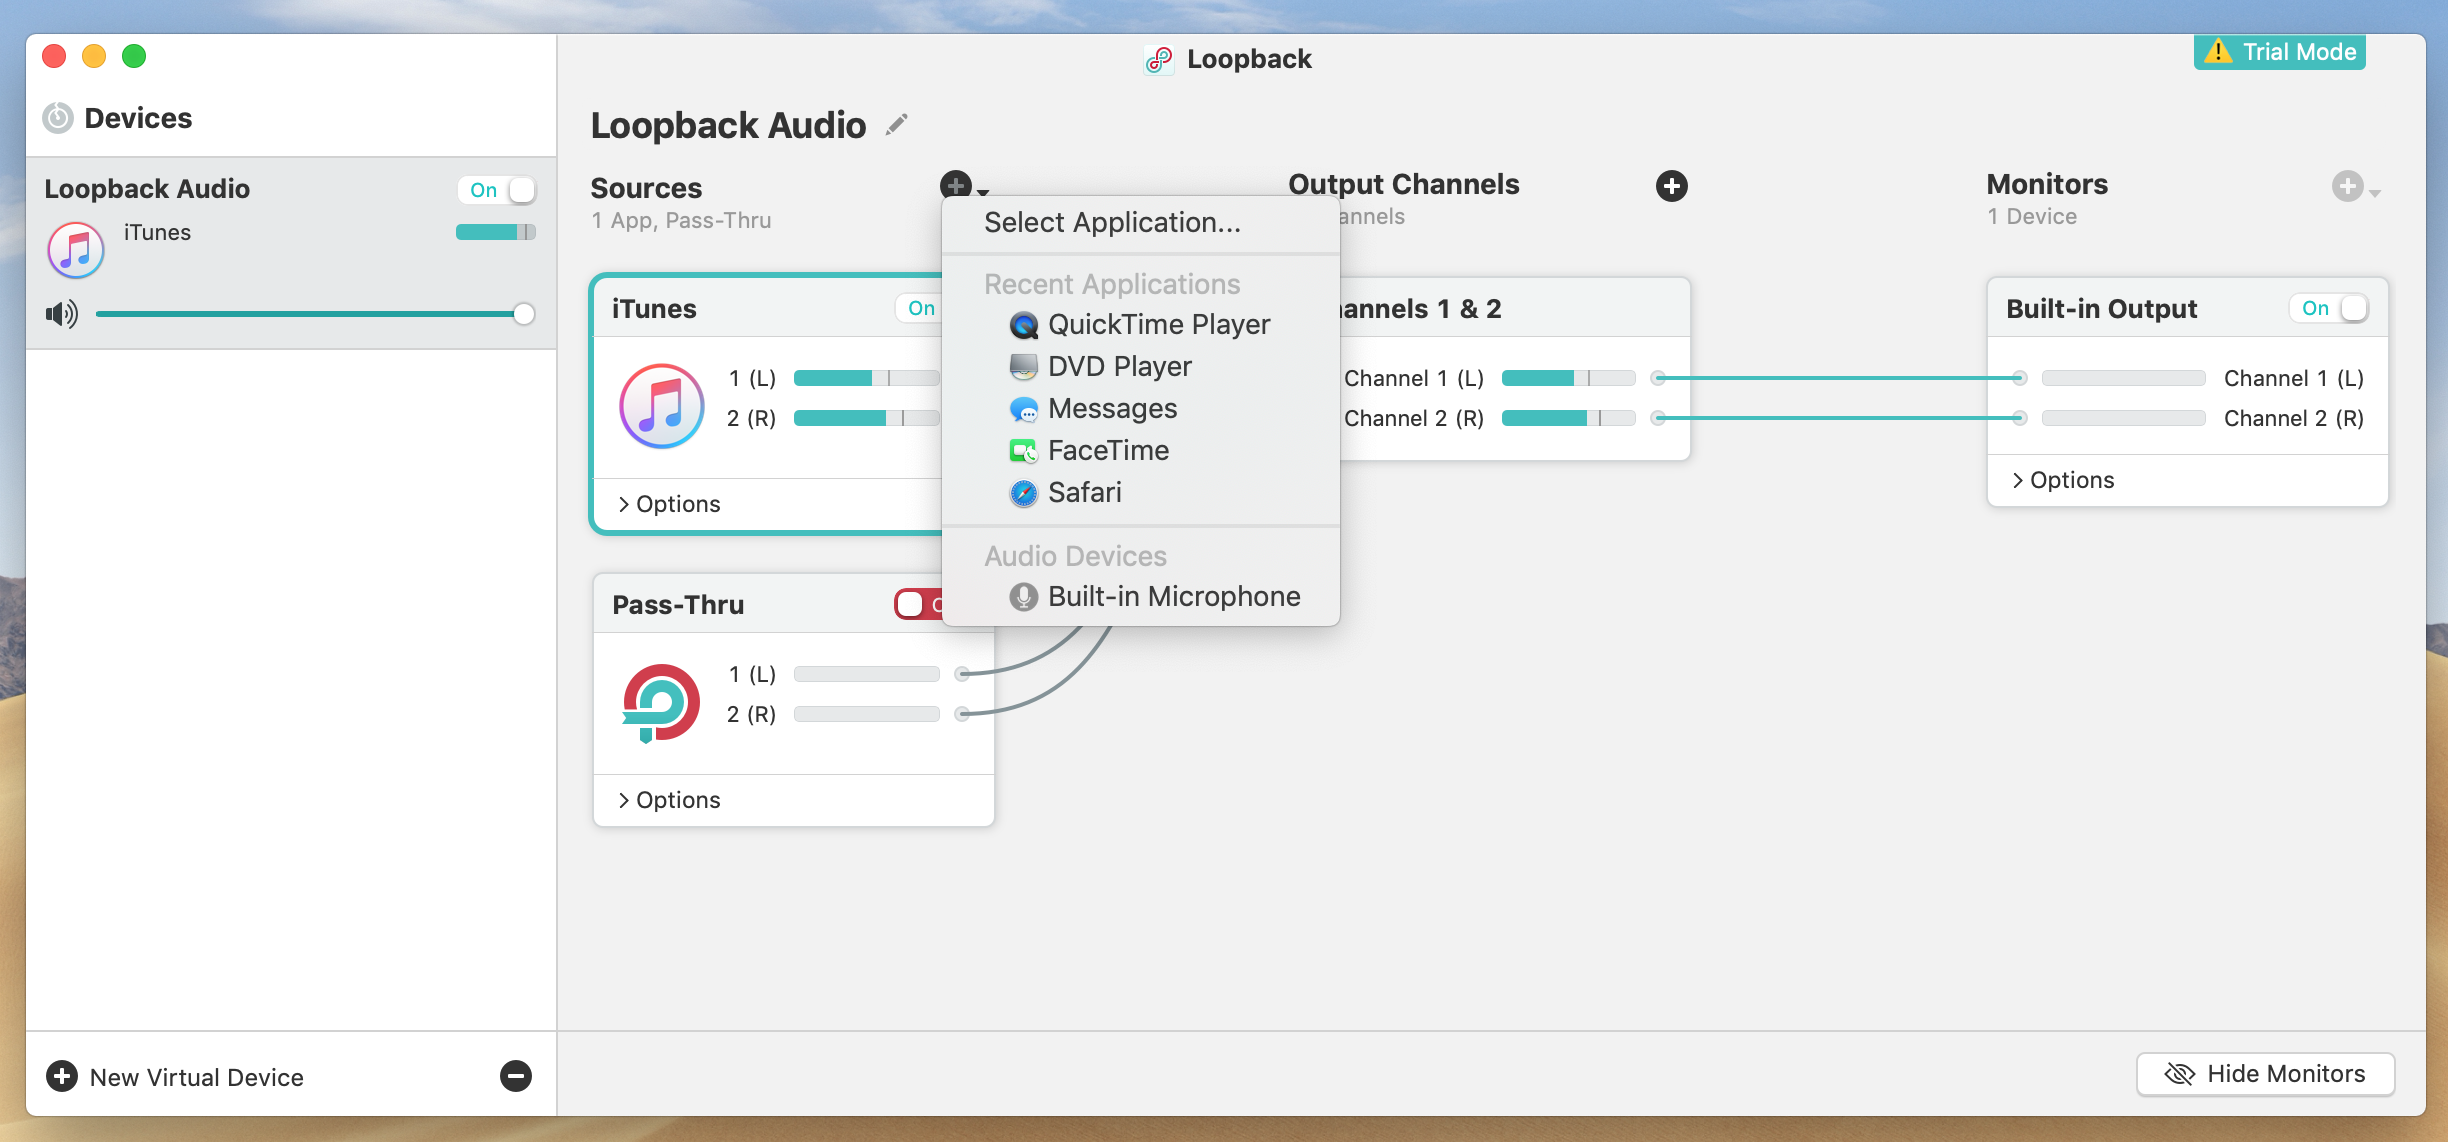The height and width of the screenshot is (1142, 2448).
Task: Click the QuickTime Player icon in menu
Action: (1023, 325)
